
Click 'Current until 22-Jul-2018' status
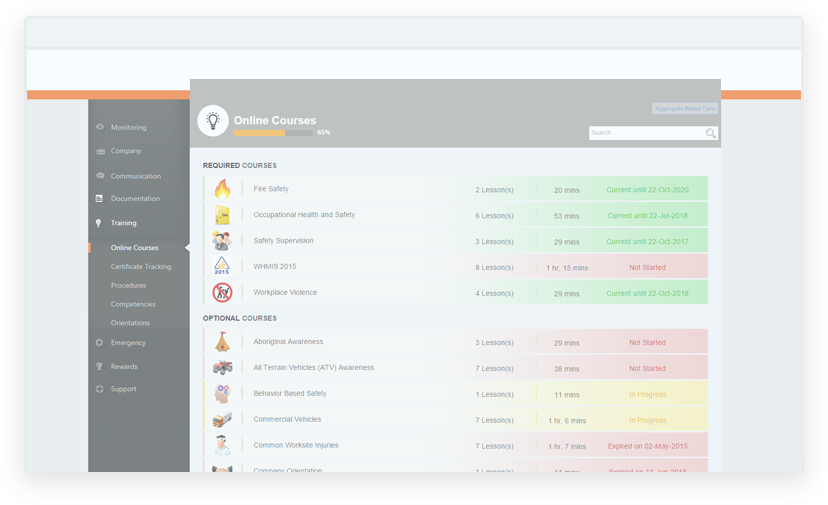[x=647, y=216]
